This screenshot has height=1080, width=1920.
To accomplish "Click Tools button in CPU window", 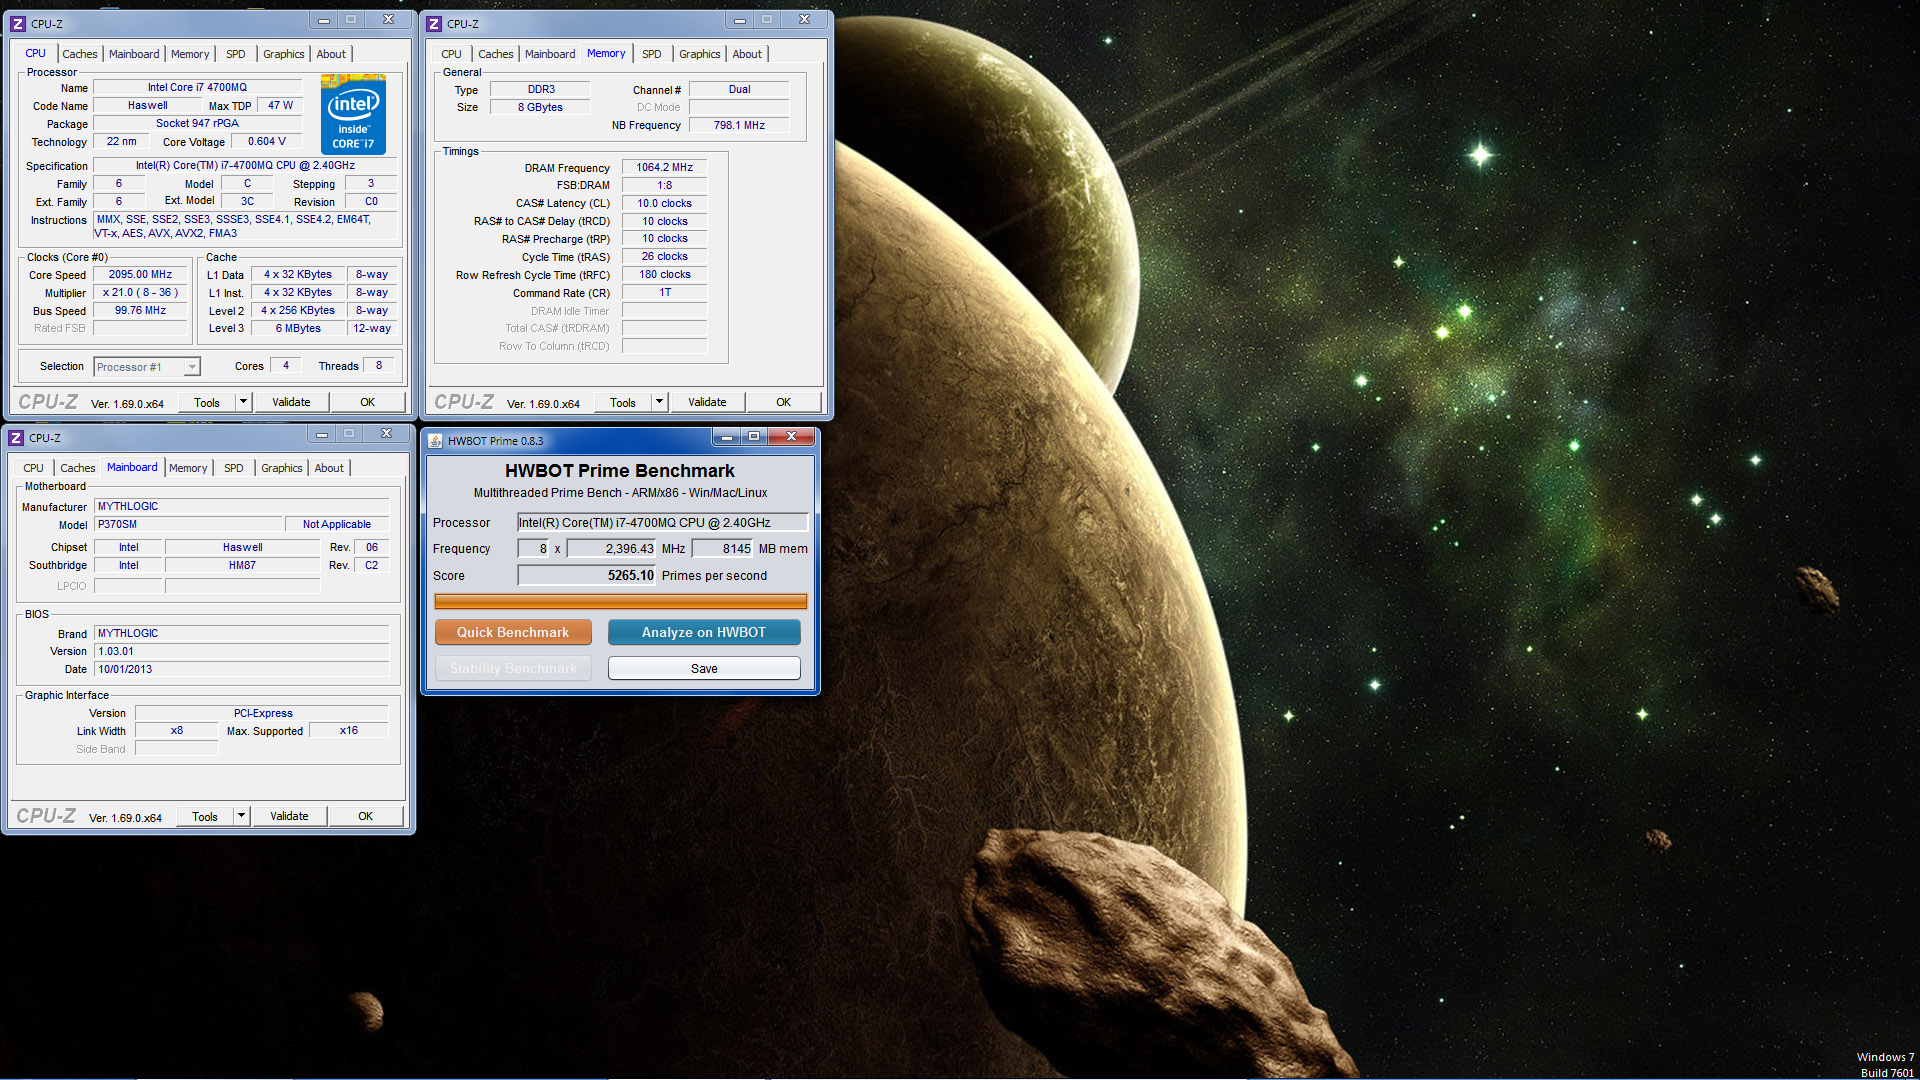I will coord(207,402).
